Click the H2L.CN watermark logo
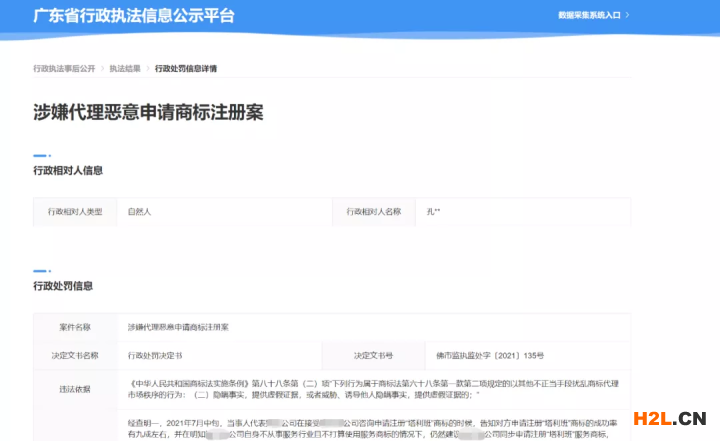Image resolution: width=720 pixels, height=441 pixels. click(x=671, y=419)
